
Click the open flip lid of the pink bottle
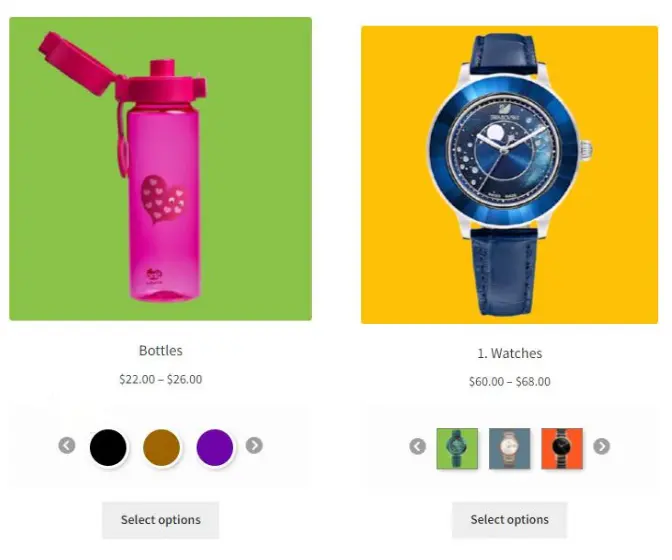75,63
